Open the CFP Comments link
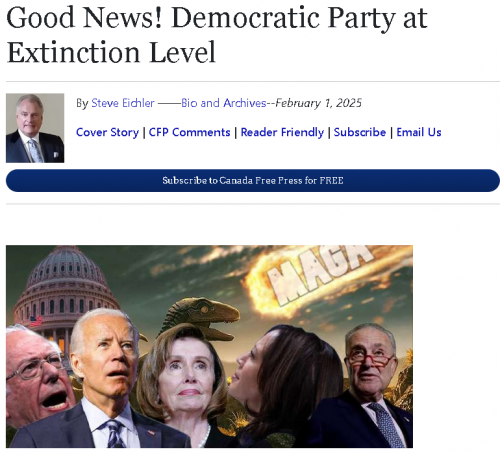Viewport: 500px width, 454px height. point(189,132)
